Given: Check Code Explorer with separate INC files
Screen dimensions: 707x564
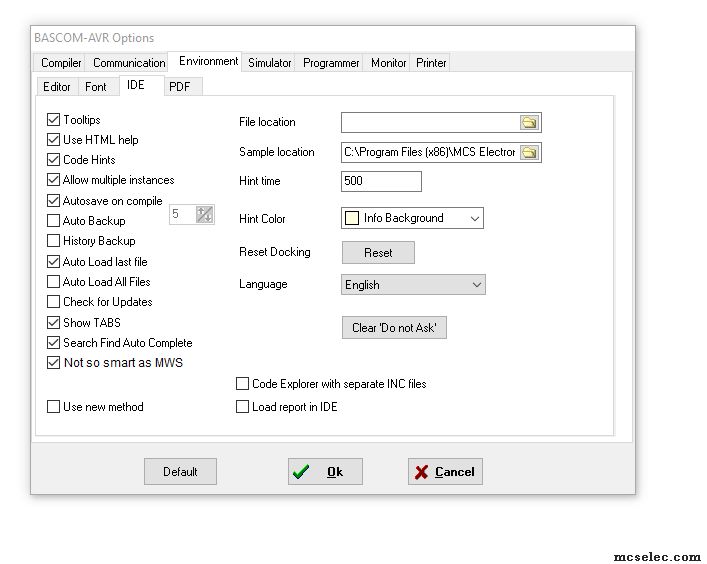Looking at the screenshot, I should click(242, 384).
